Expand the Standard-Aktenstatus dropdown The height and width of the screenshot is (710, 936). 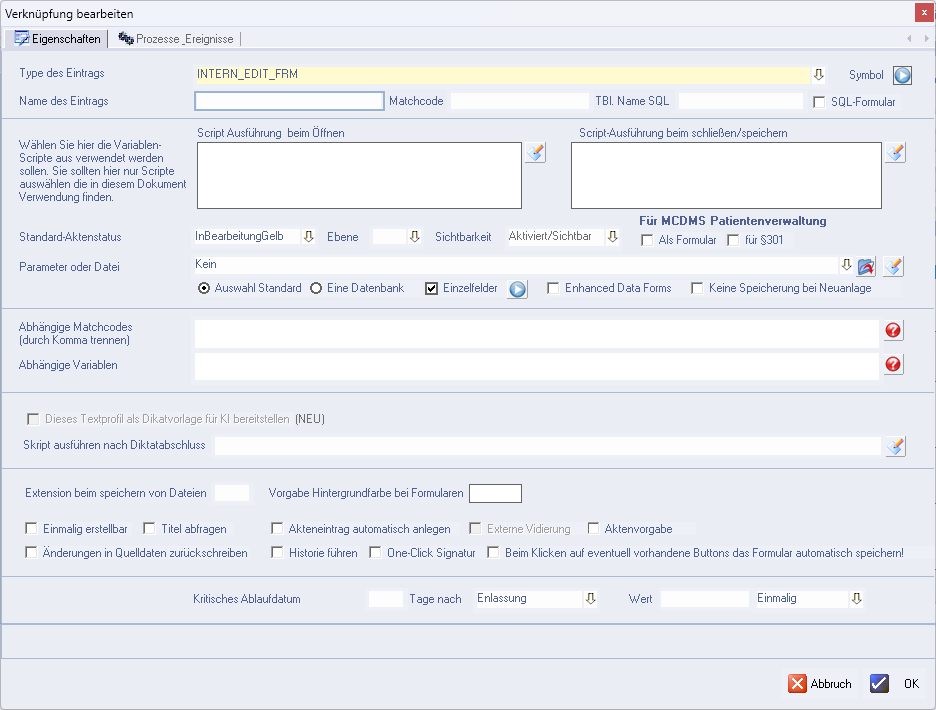[x=308, y=237]
